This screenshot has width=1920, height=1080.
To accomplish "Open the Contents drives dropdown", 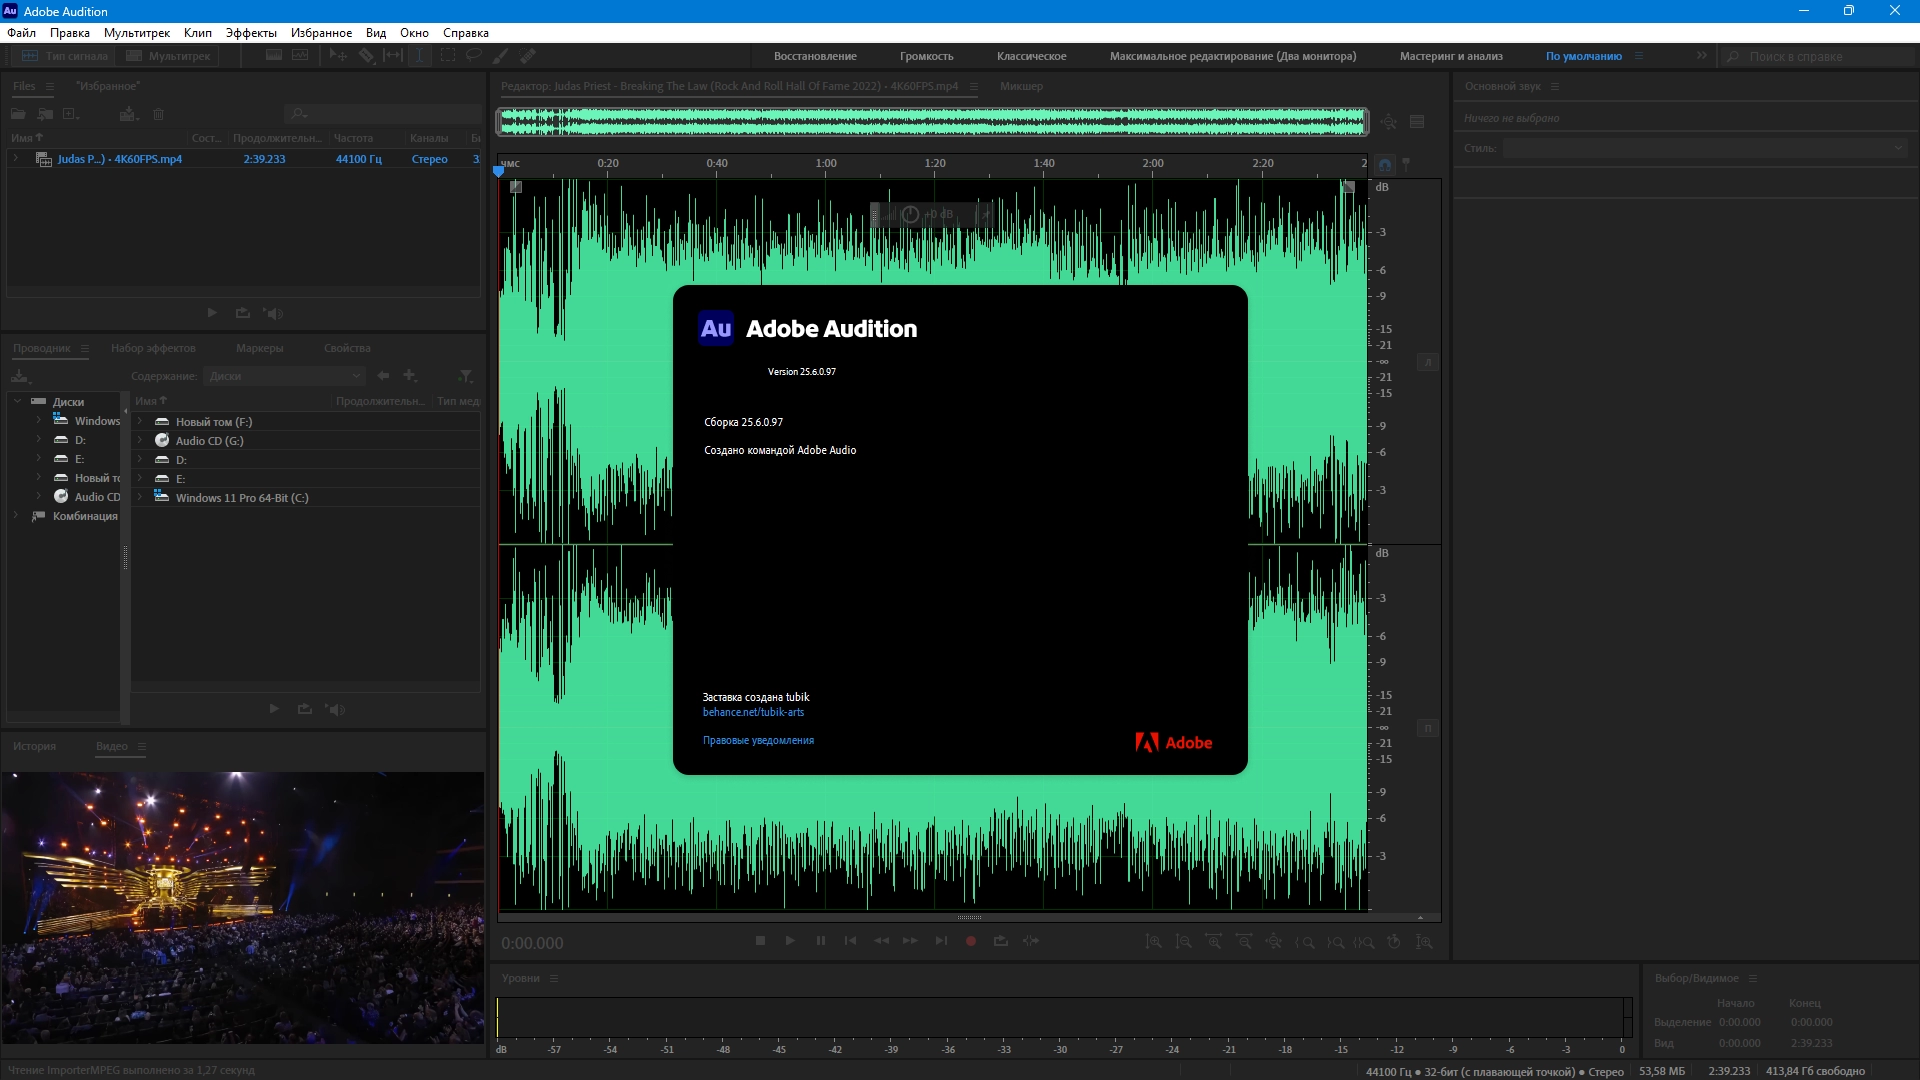I will 285,376.
